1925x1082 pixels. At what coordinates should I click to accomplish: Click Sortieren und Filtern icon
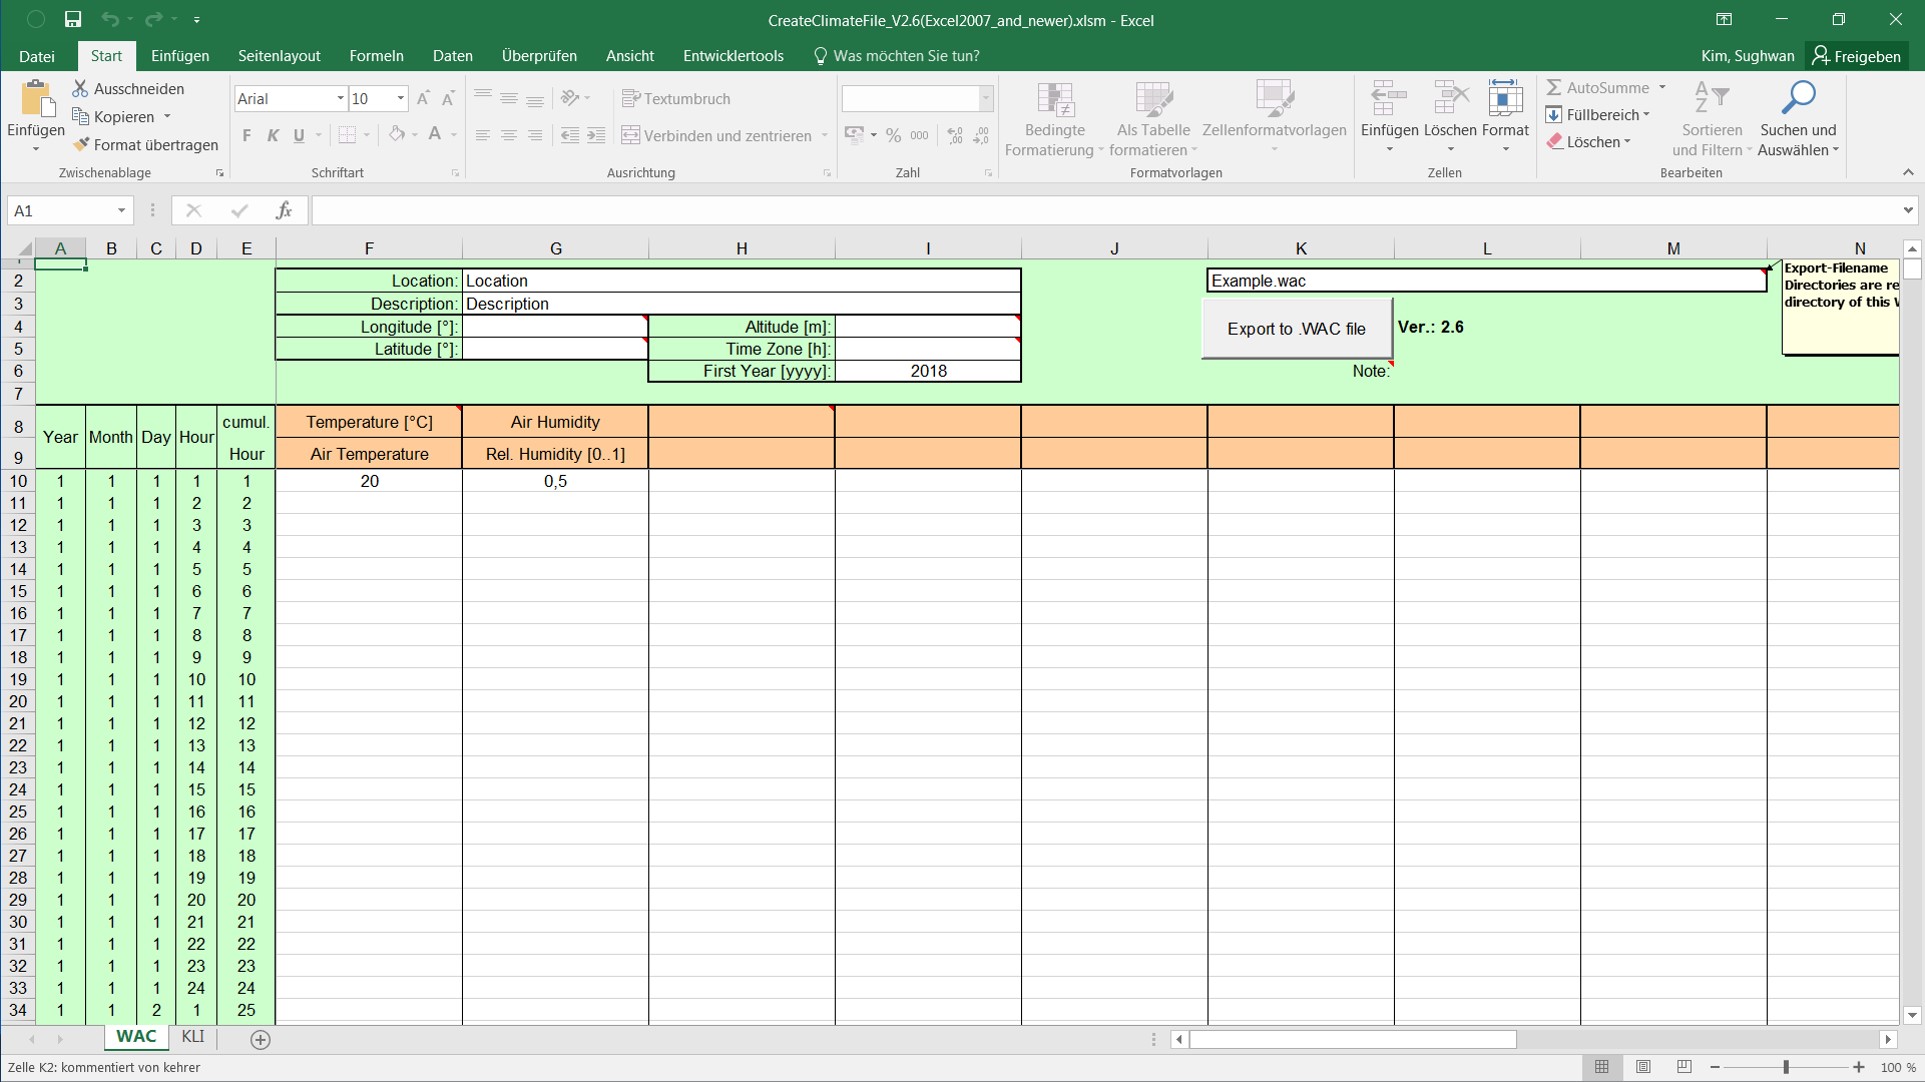(1711, 99)
